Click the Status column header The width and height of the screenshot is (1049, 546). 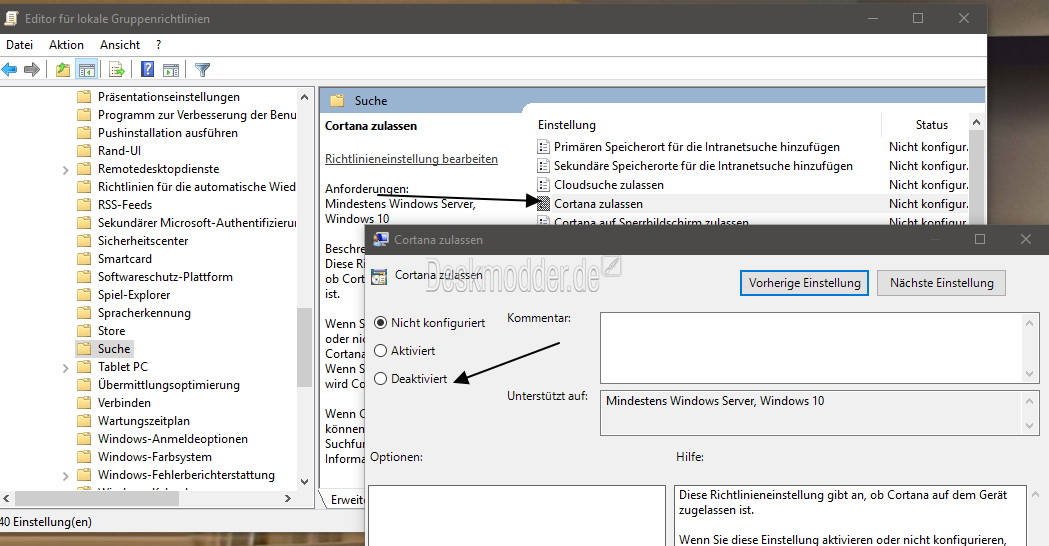tap(931, 124)
